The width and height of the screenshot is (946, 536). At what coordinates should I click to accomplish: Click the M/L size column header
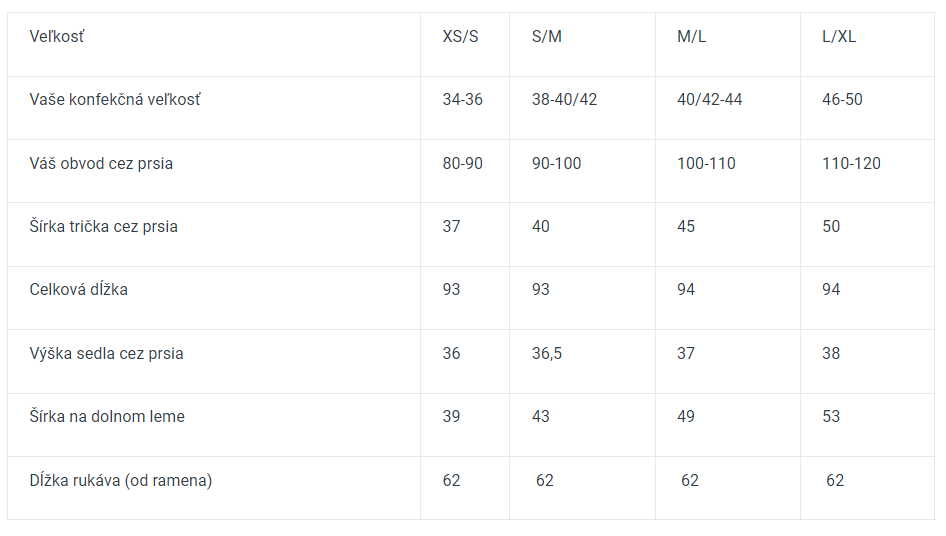[691, 37]
